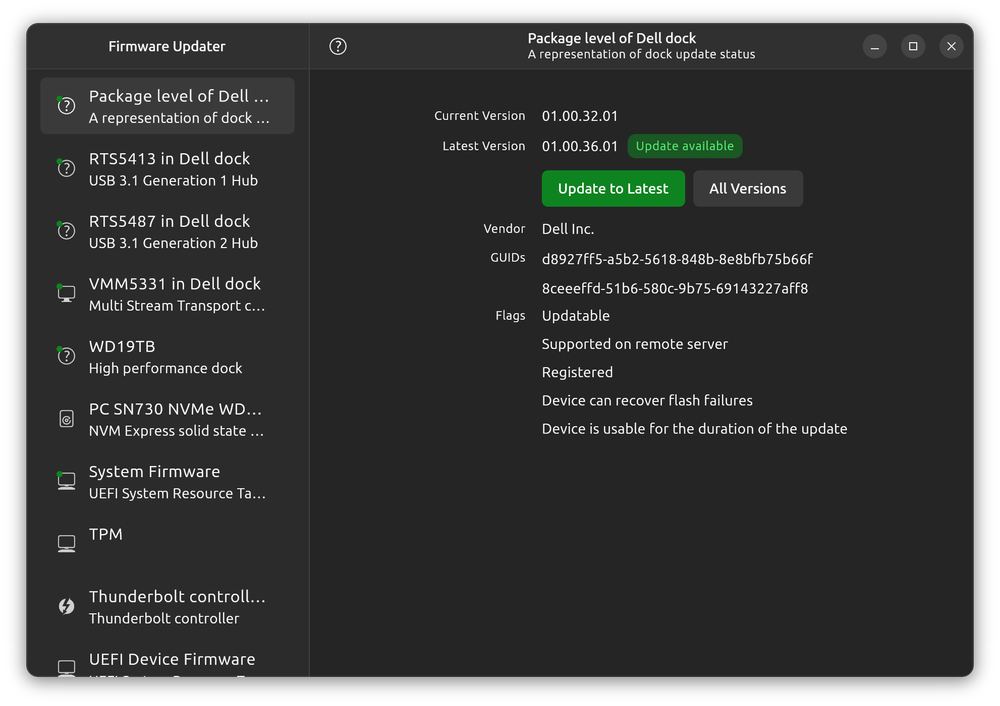Image resolution: width=1000 pixels, height=706 pixels.
Task: Click the display icon next to UEFI Device Firmware
Action: click(x=65, y=668)
